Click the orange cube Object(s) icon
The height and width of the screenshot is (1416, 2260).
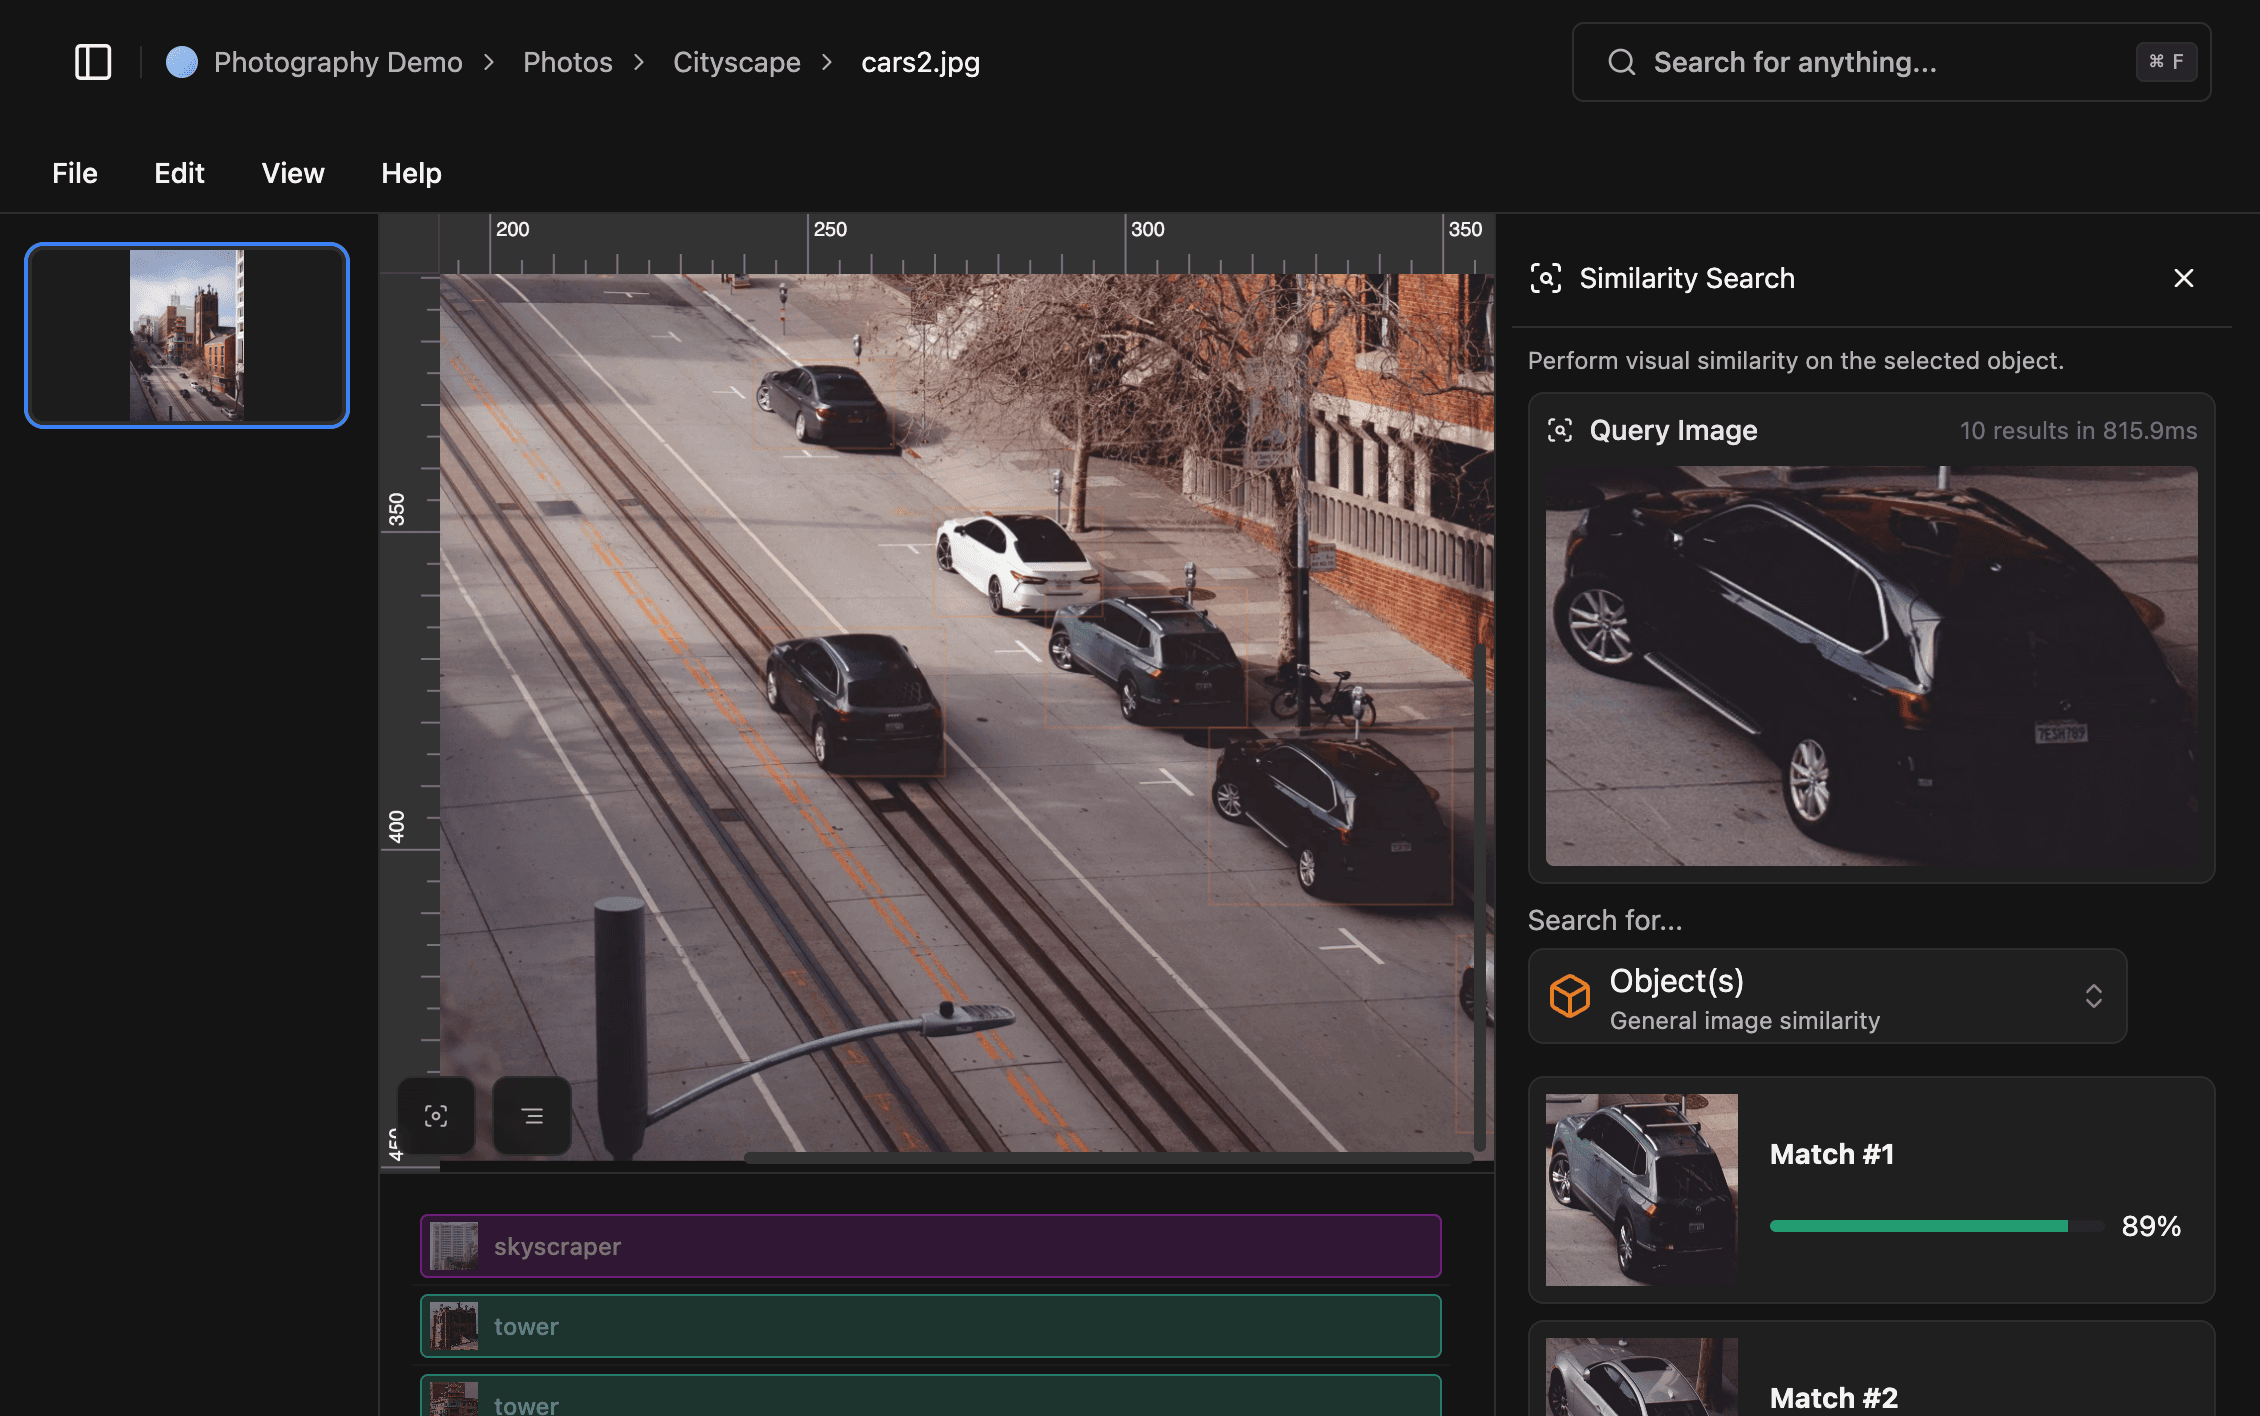tap(1570, 996)
